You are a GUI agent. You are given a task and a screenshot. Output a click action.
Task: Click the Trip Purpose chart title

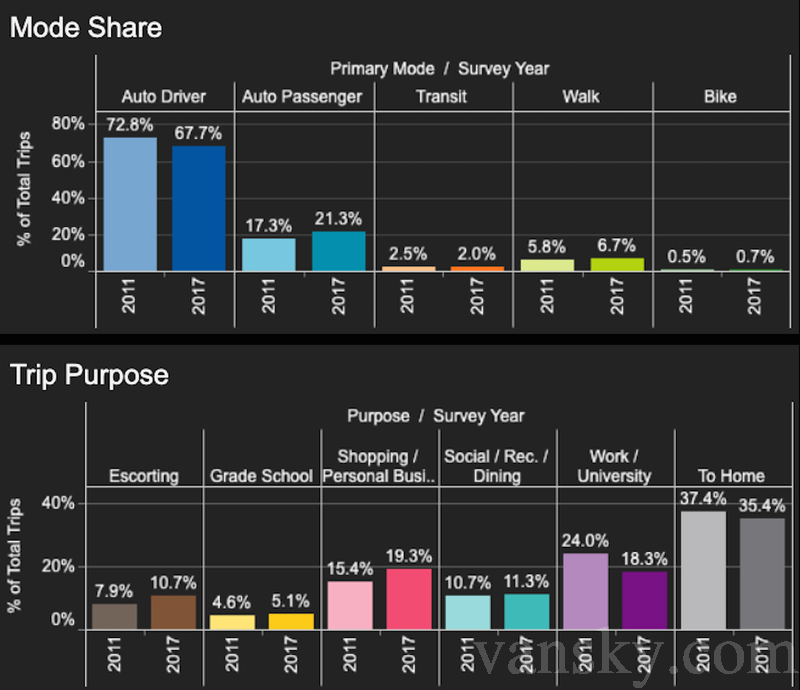tap(89, 375)
